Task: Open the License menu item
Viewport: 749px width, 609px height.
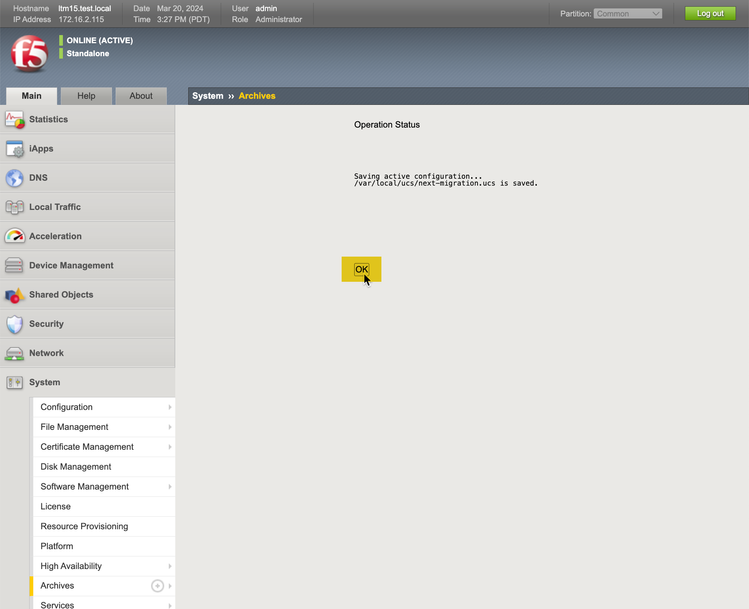Action: [x=104, y=506]
